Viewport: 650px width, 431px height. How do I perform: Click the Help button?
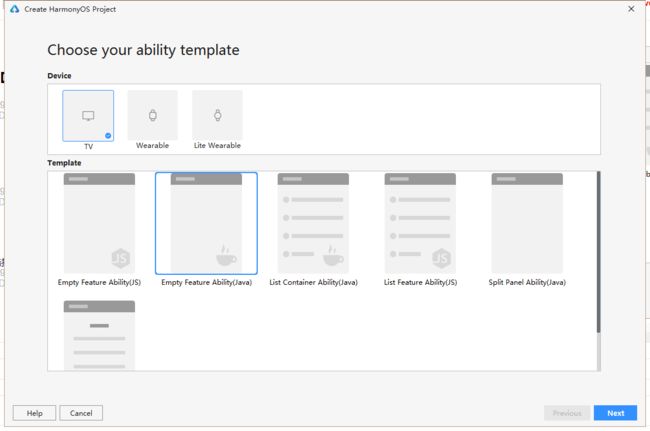[34, 413]
